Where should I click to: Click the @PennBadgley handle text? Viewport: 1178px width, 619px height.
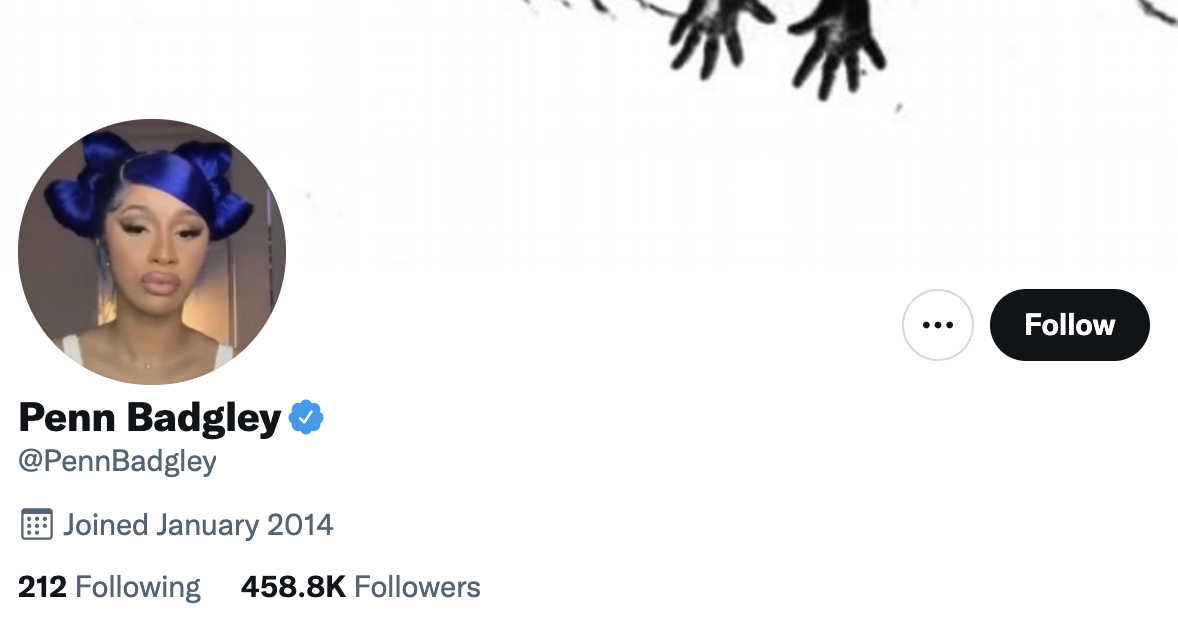pos(118,461)
